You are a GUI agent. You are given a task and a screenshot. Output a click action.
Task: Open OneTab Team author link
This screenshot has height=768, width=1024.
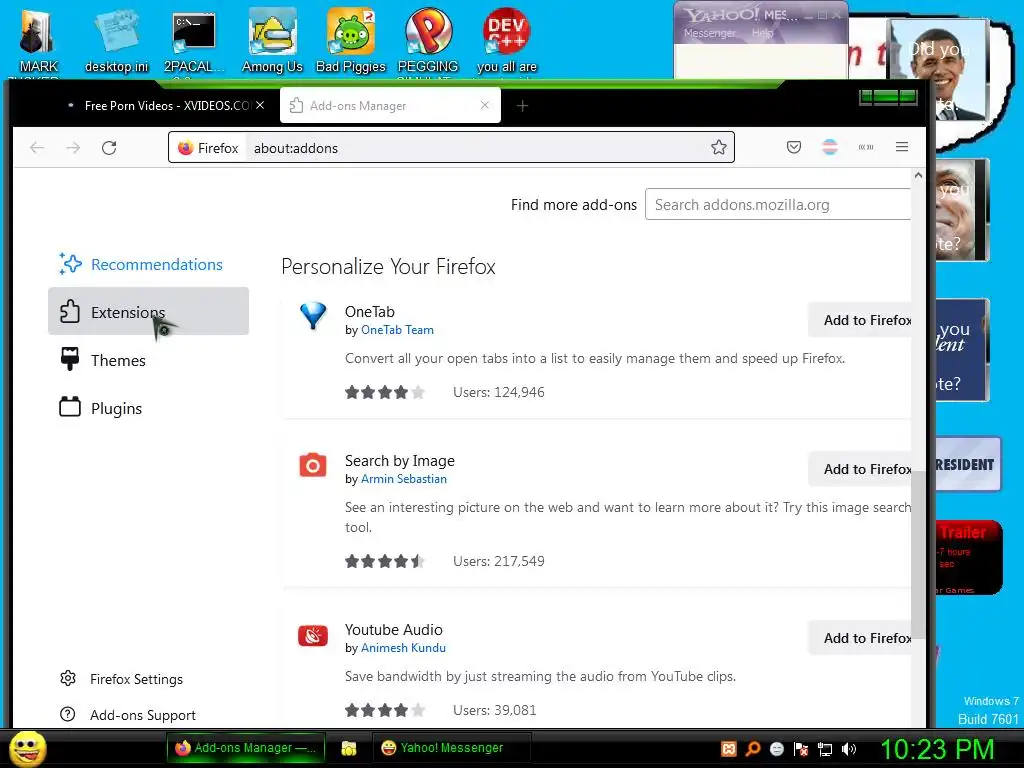pos(397,330)
